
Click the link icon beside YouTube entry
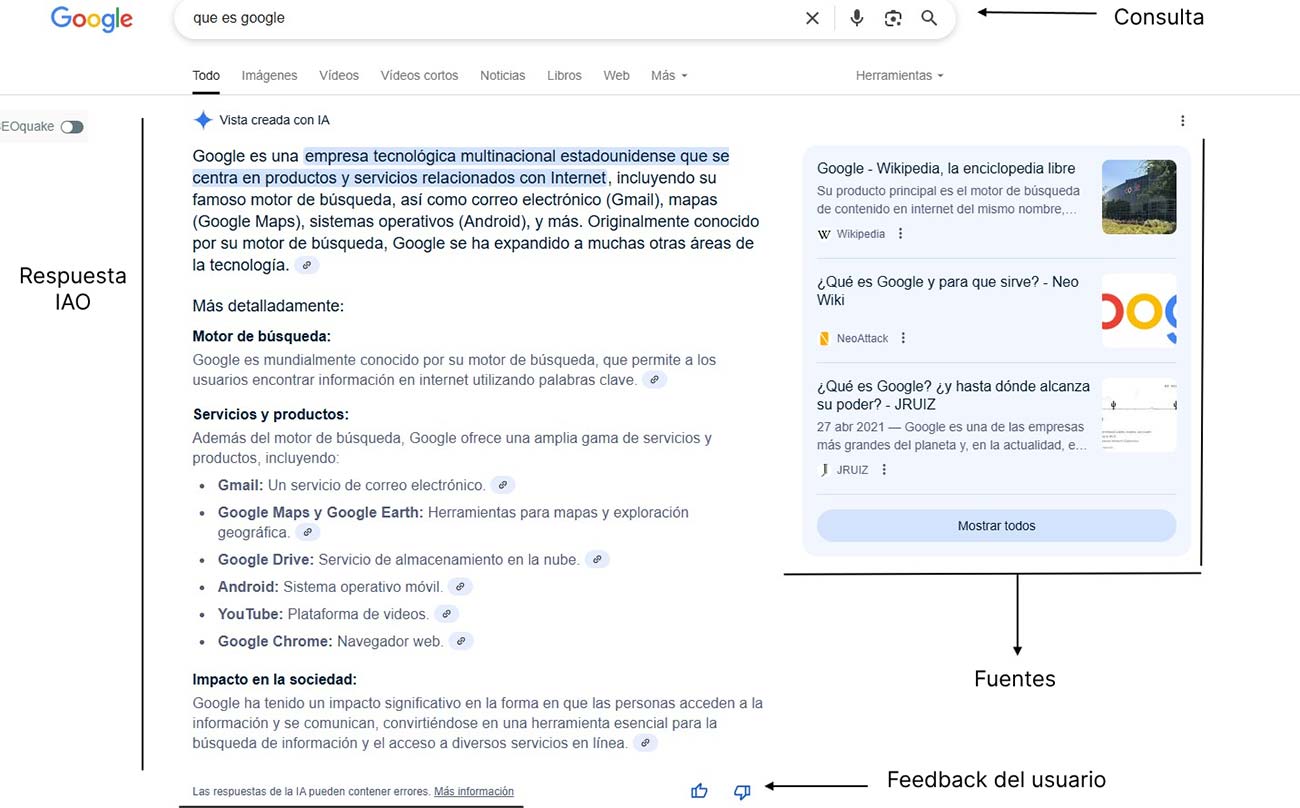click(447, 614)
